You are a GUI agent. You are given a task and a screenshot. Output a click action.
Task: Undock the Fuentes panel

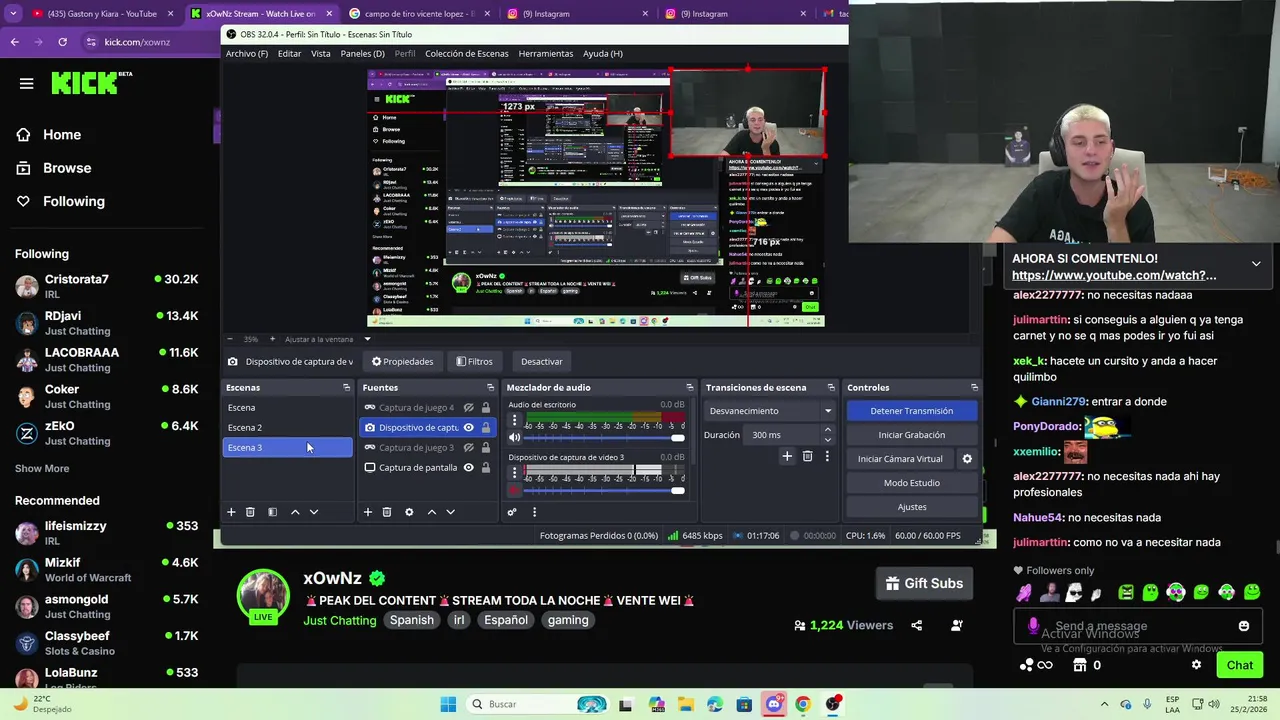490,388
